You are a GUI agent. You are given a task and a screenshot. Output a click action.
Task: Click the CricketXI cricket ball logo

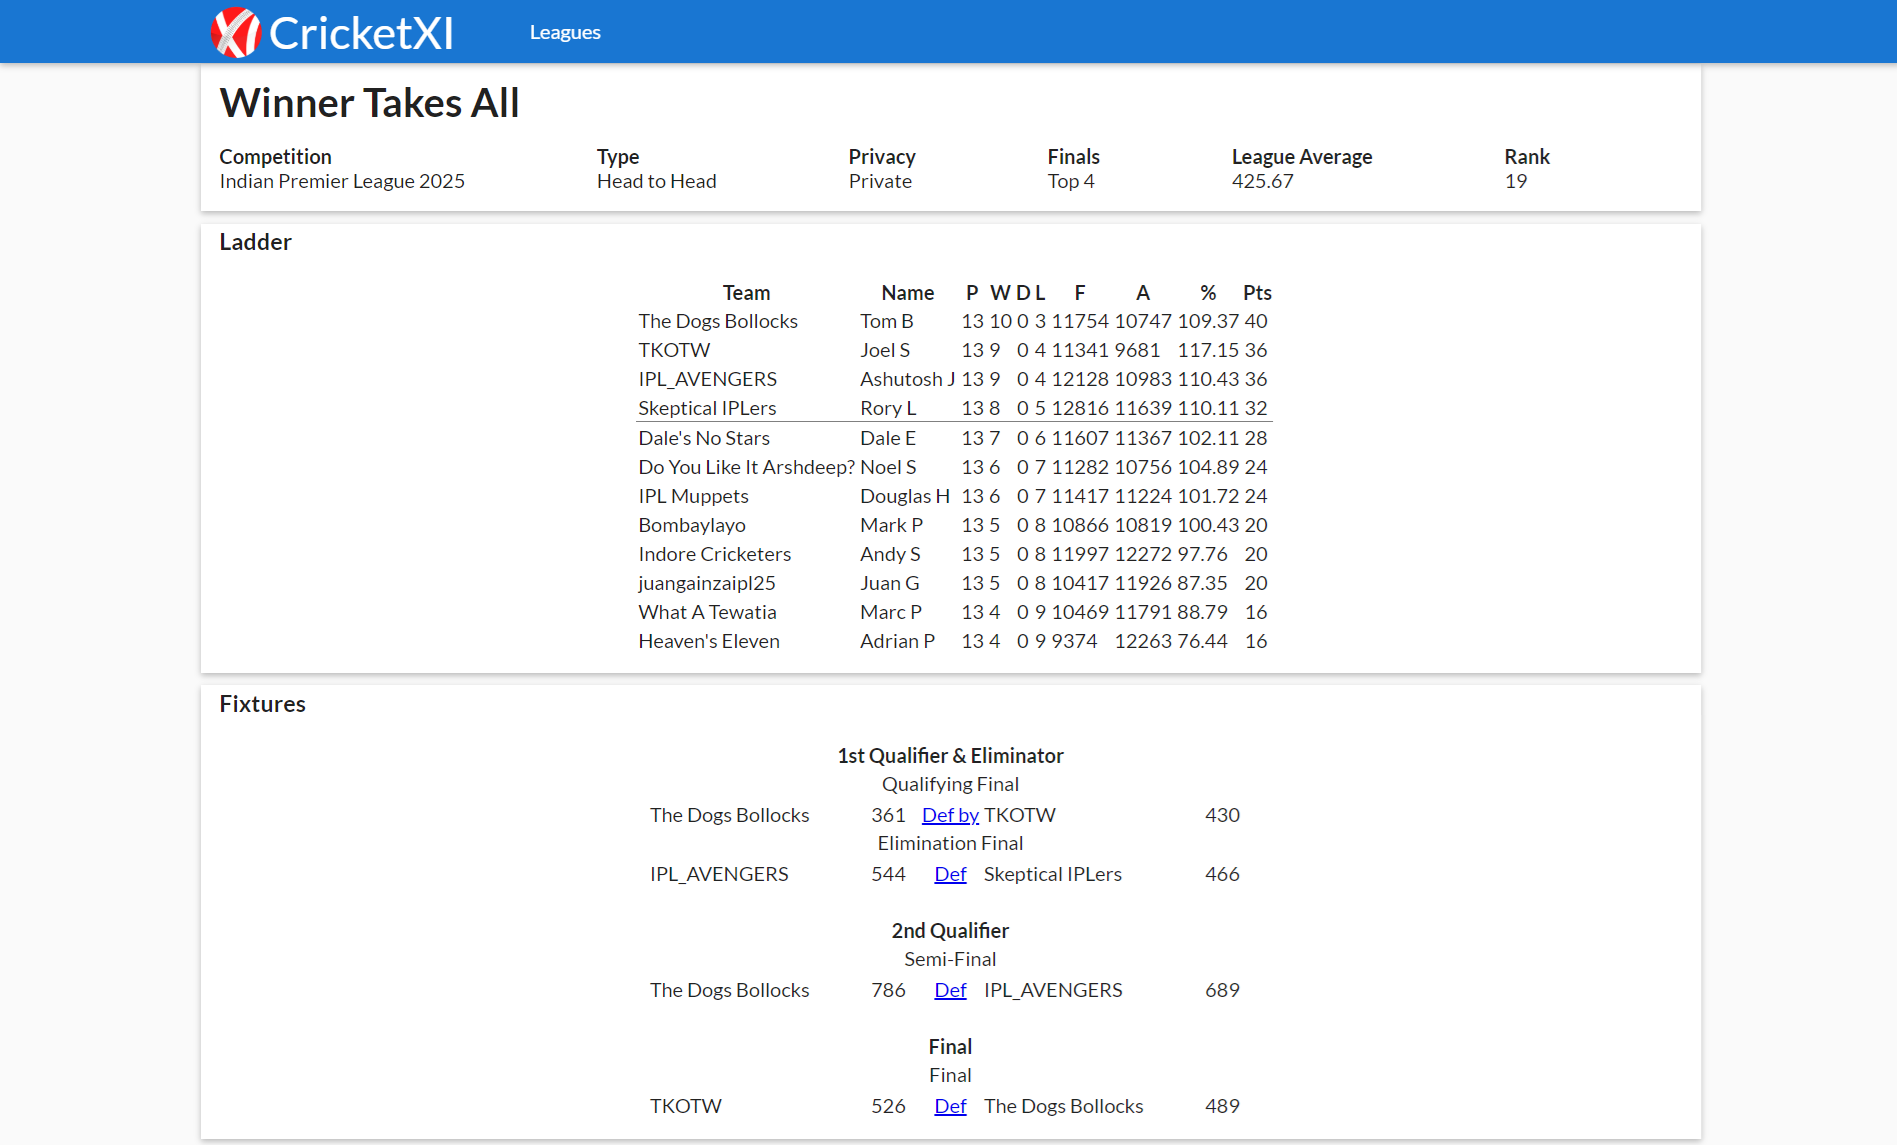click(236, 32)
